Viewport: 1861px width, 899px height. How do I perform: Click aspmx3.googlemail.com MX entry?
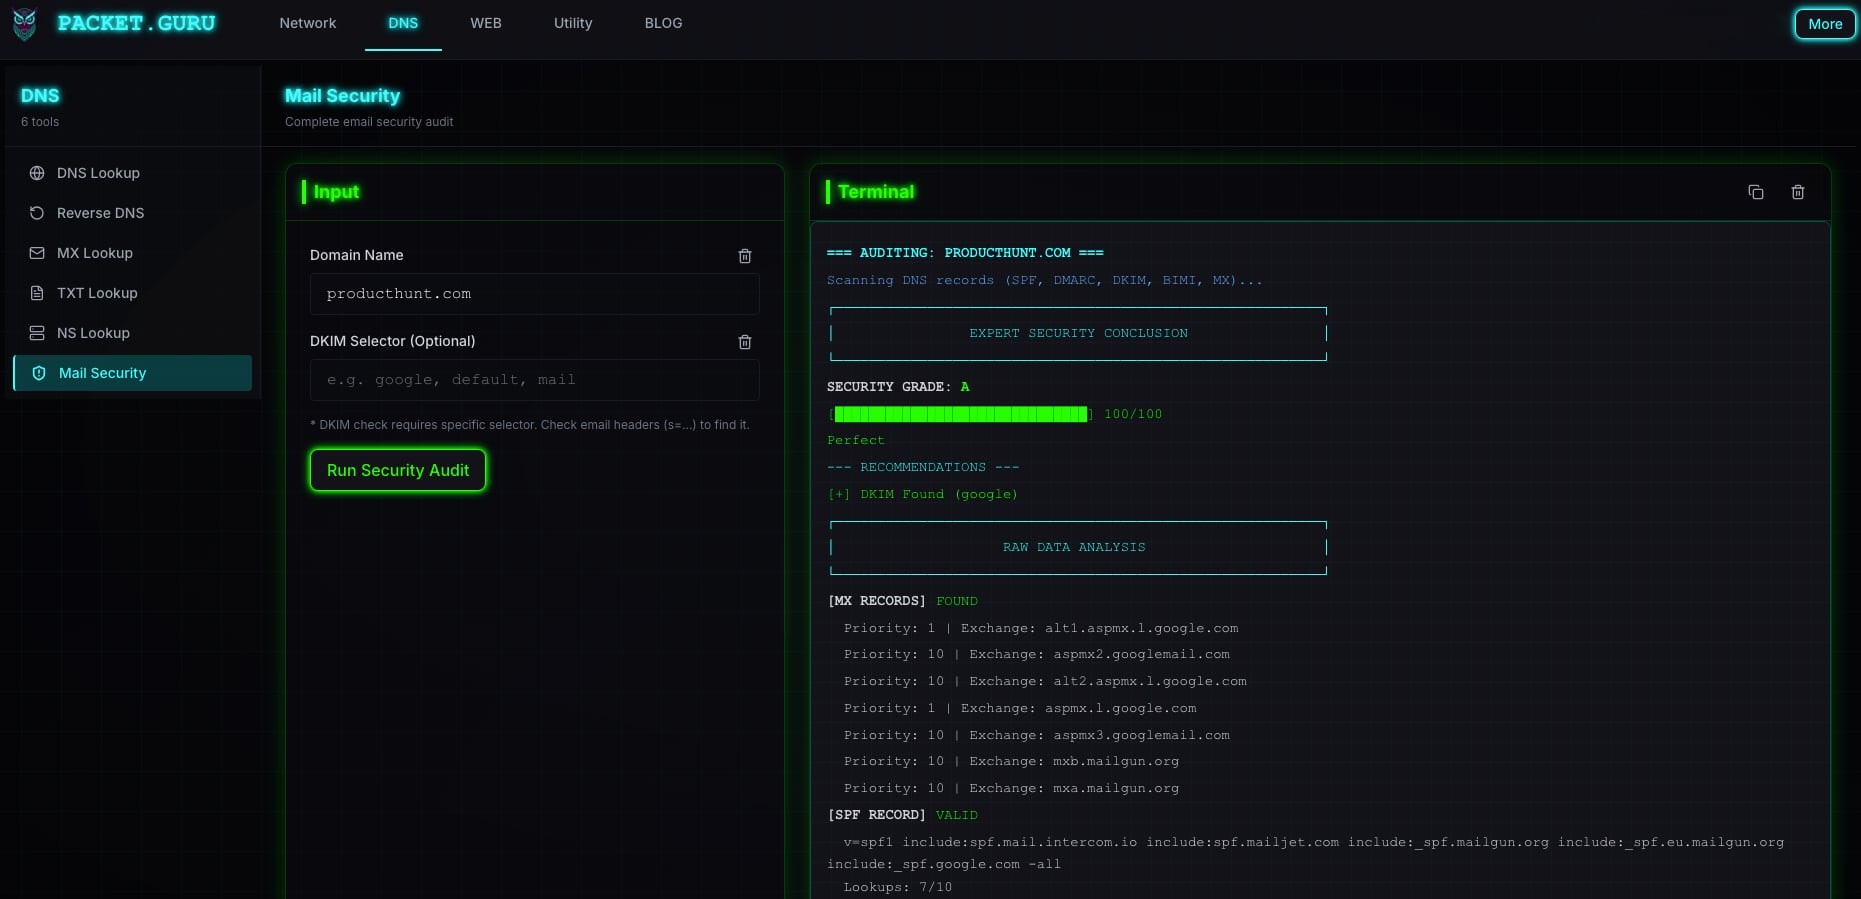pos(1037,735)
